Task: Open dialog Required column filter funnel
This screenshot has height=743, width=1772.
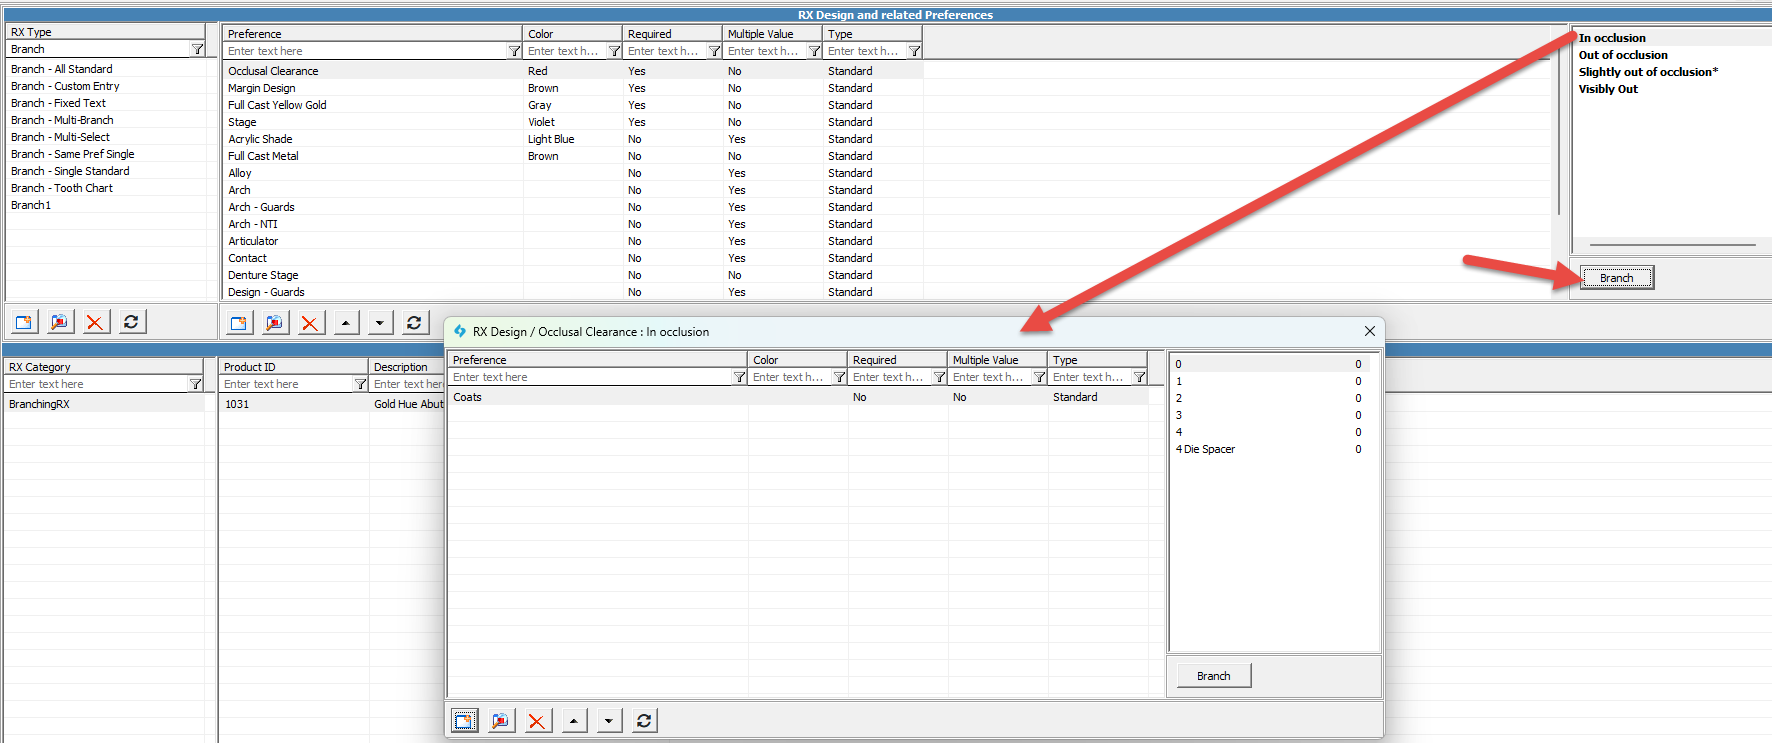Action: pos(939,377)
